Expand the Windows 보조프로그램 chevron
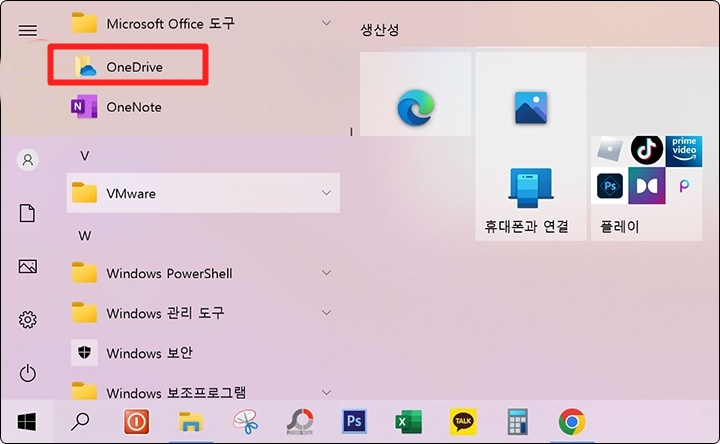The image size is (720, 444). 326,393
